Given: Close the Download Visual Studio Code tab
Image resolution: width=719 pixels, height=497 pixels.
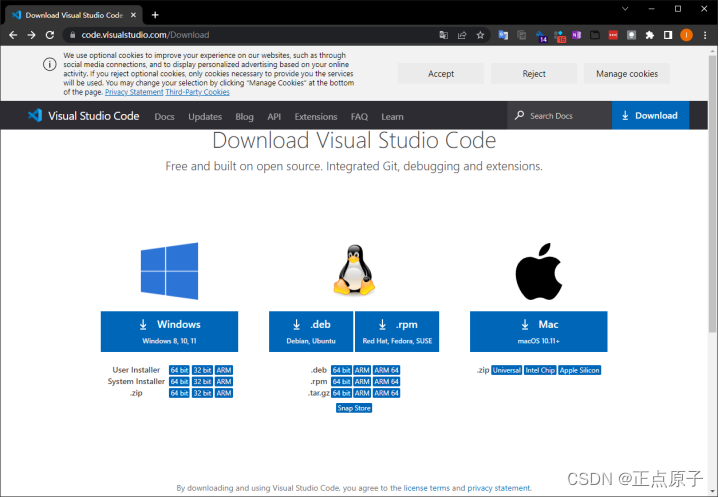Looking at the screenshot, I should [133, 15].
